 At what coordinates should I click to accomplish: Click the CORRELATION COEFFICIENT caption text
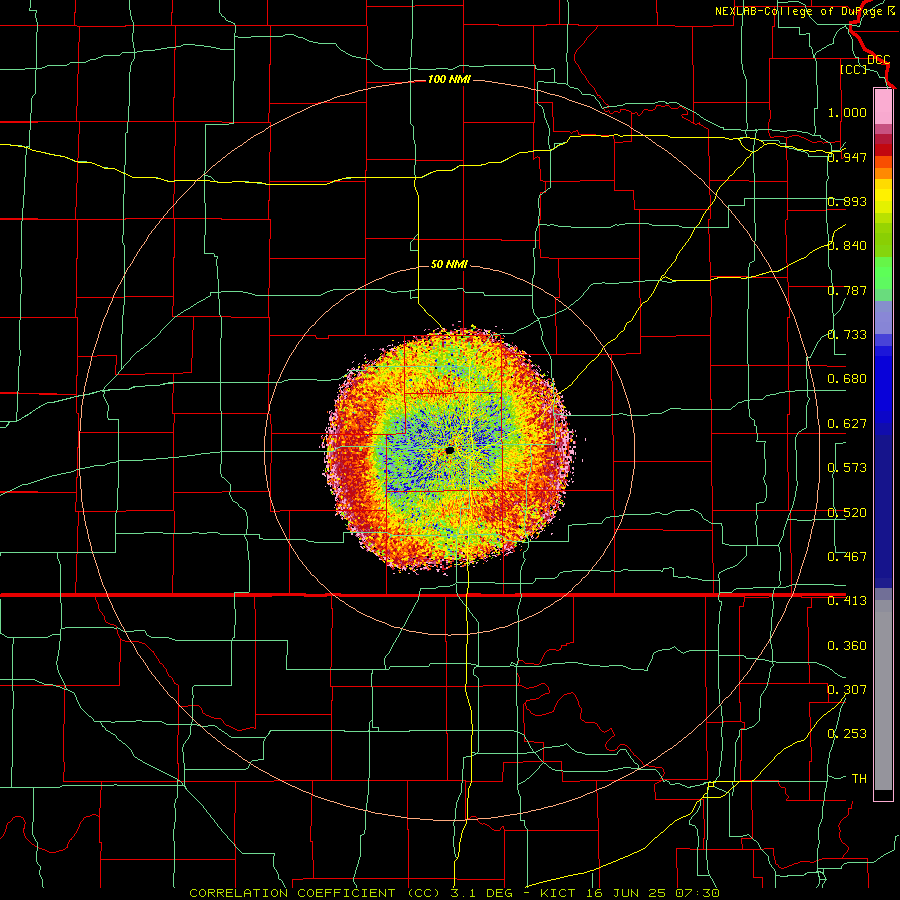coord(292,893)
